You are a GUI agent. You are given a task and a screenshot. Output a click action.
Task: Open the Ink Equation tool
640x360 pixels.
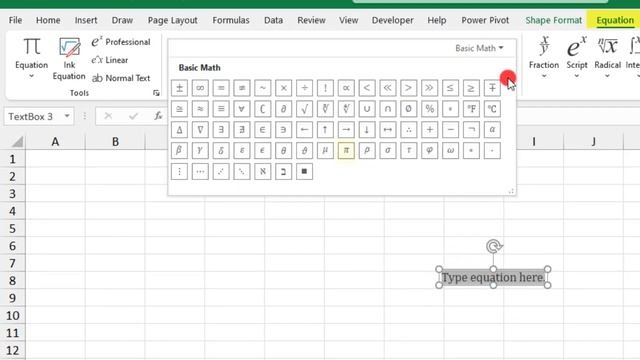click(x=69, y=59)
